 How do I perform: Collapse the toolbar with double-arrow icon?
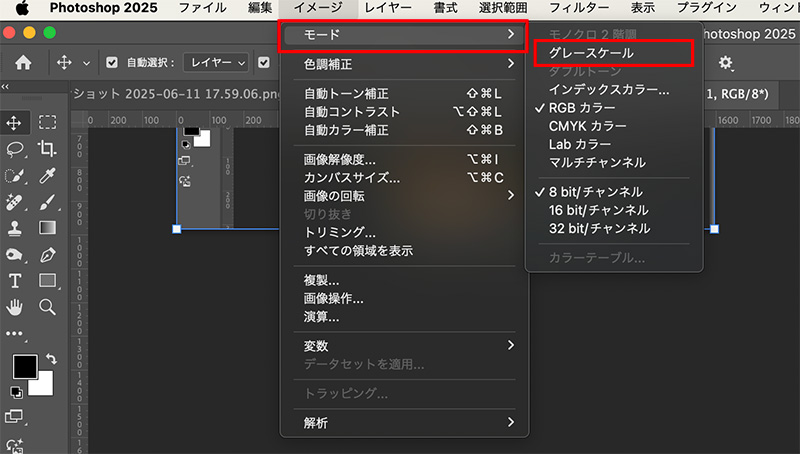pyautogui.click(x=5, y=87)
